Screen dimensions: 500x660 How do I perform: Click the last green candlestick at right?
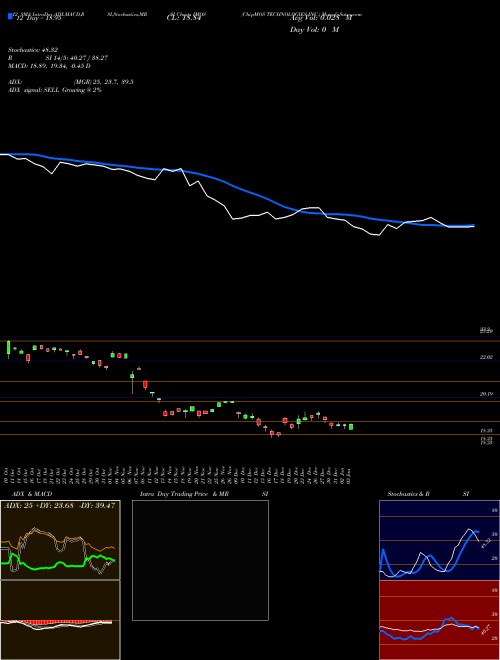[x=351, y=427]
